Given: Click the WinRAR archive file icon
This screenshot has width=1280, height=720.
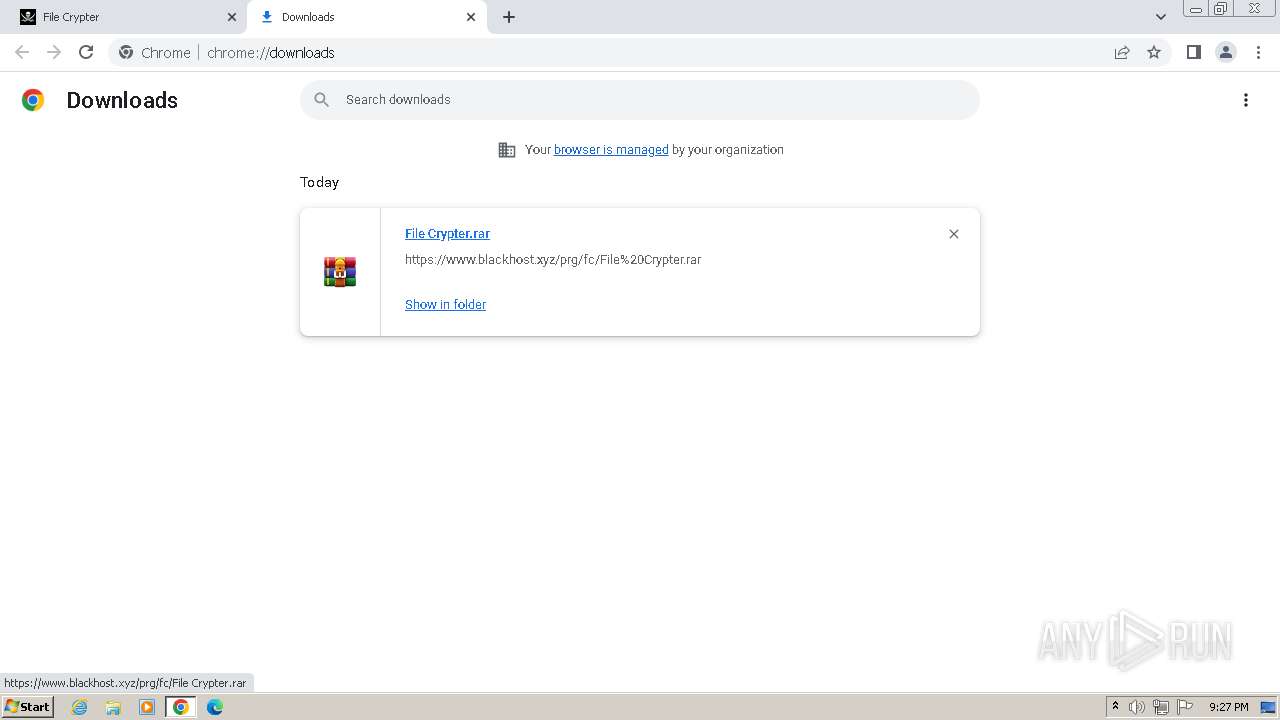Looking at the screenshot, I should click(x=340, y=272).
